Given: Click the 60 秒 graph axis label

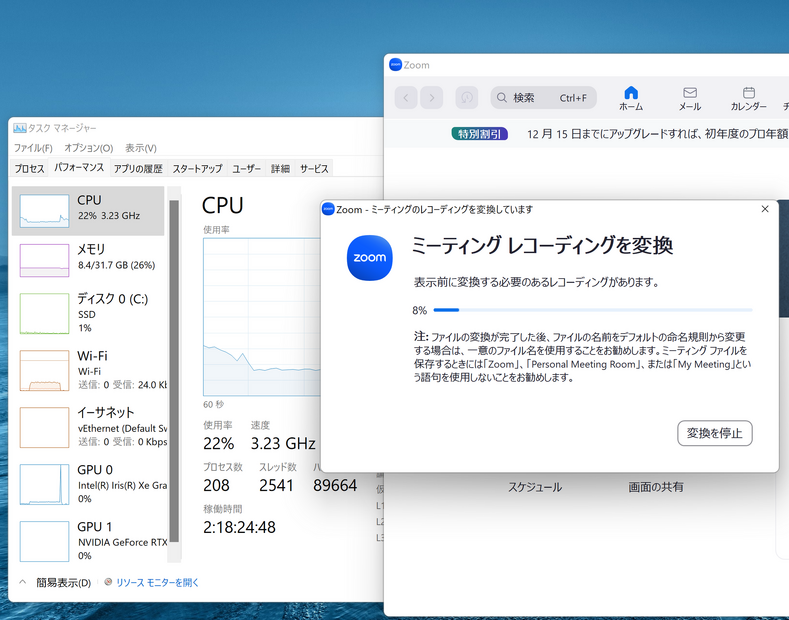Looking at the screenshot, I should coord(213,405).
